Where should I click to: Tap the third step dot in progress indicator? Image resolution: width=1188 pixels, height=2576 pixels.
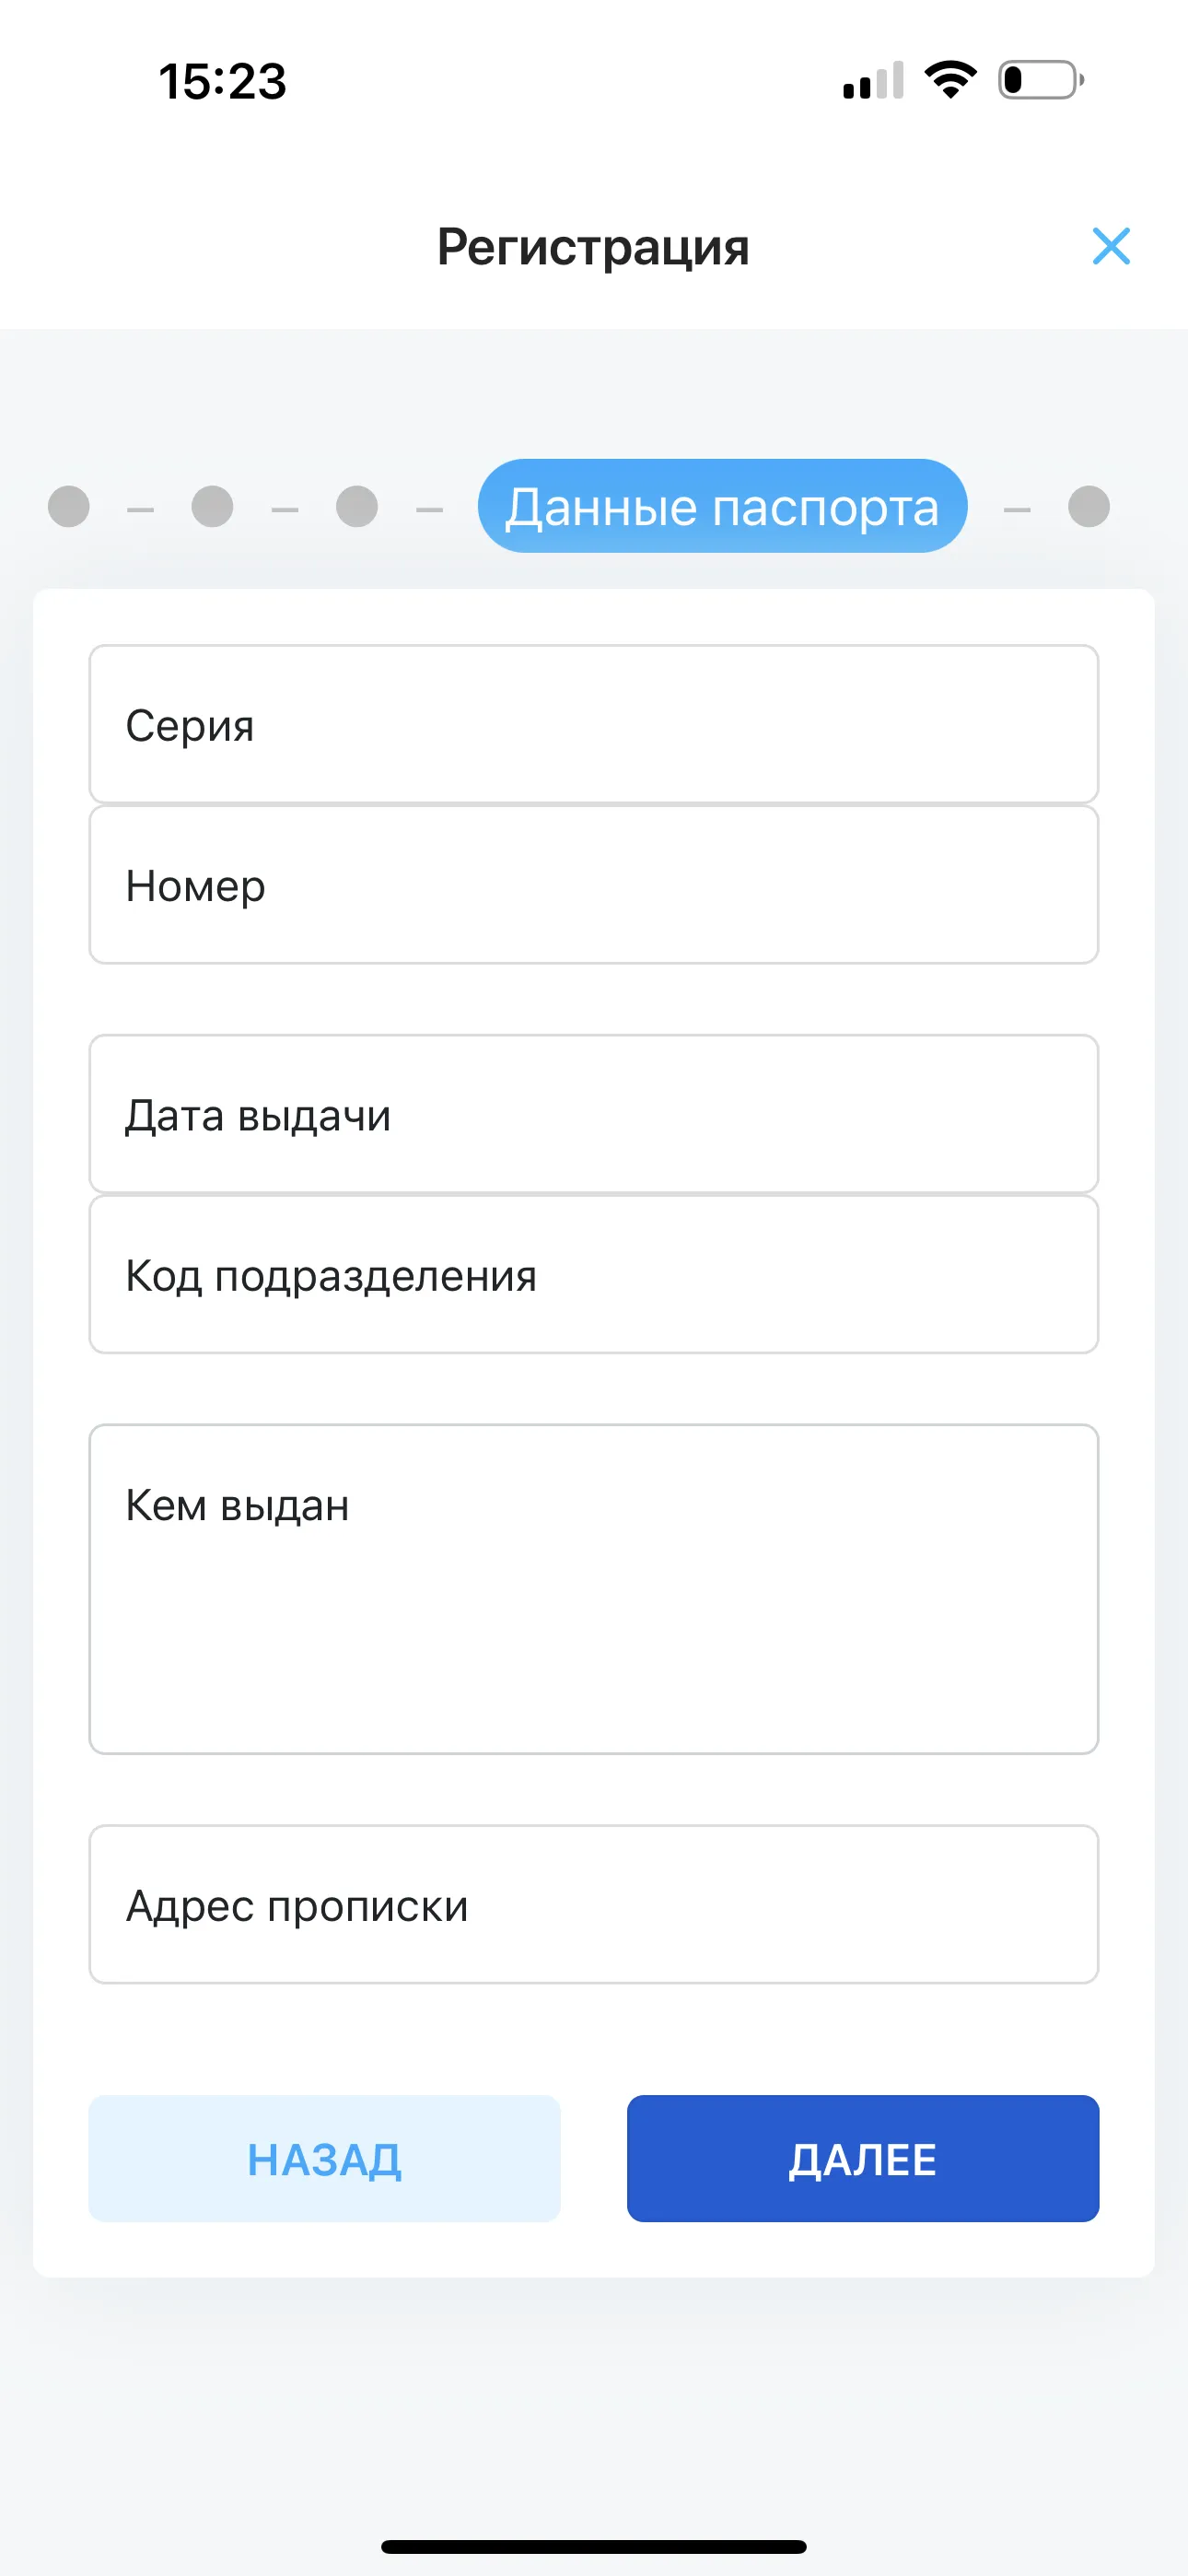click(x=357, y=506)
